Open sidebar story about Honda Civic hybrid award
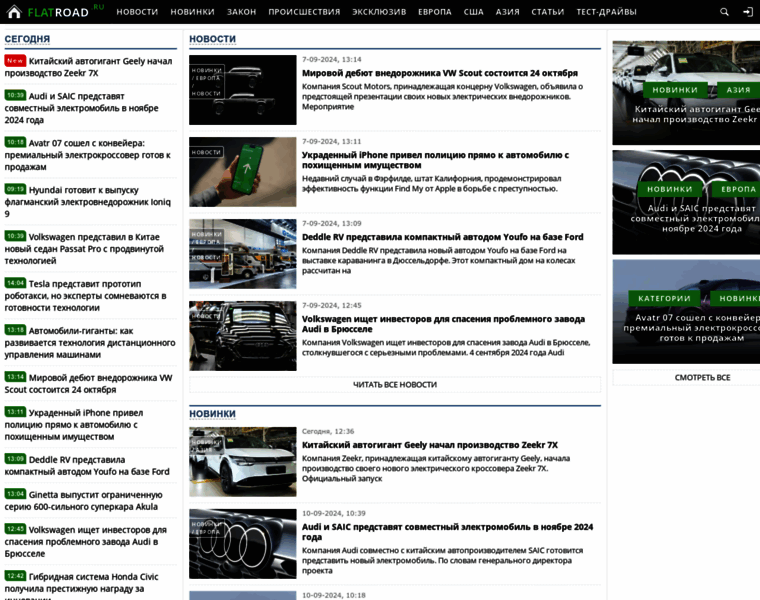The width and height of the screenshot is (760, 600). [81, 585]
